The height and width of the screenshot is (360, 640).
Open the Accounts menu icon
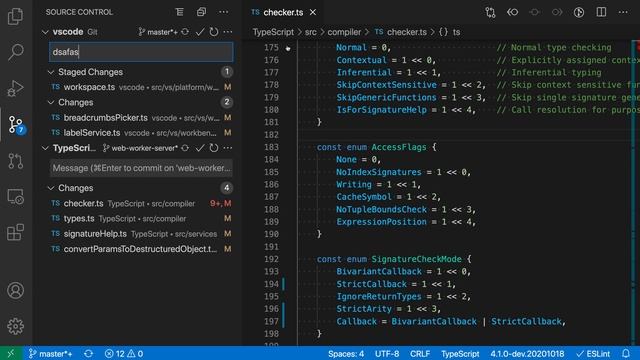pos(15,290)
